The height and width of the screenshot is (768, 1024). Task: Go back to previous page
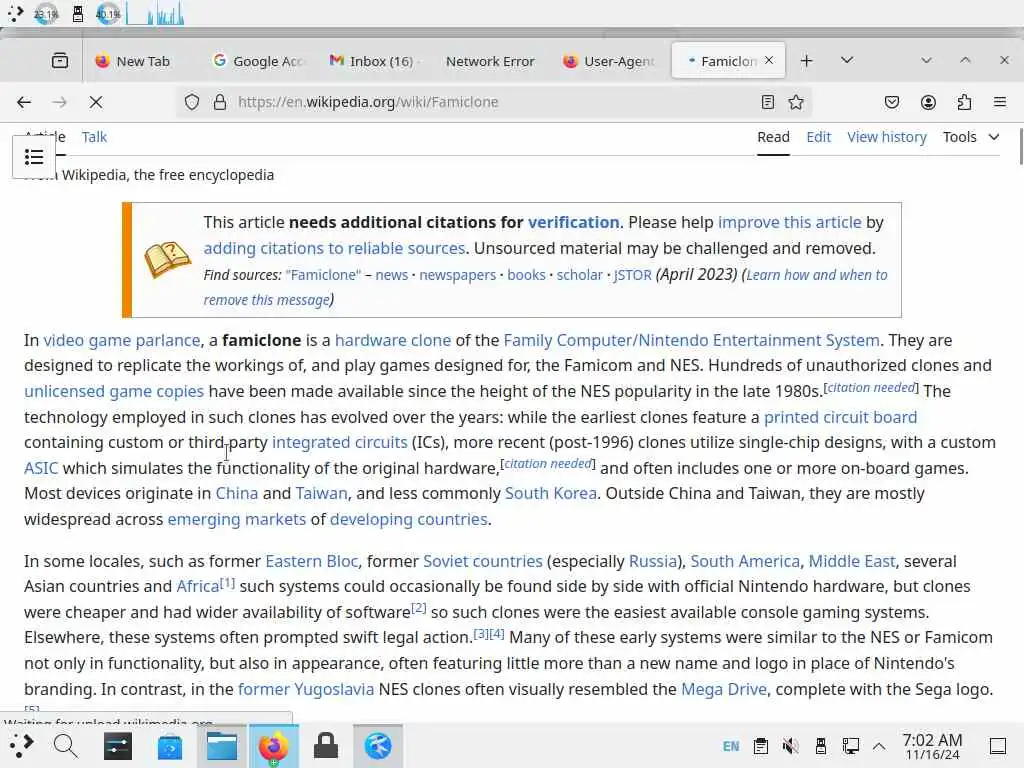point(24,102)
